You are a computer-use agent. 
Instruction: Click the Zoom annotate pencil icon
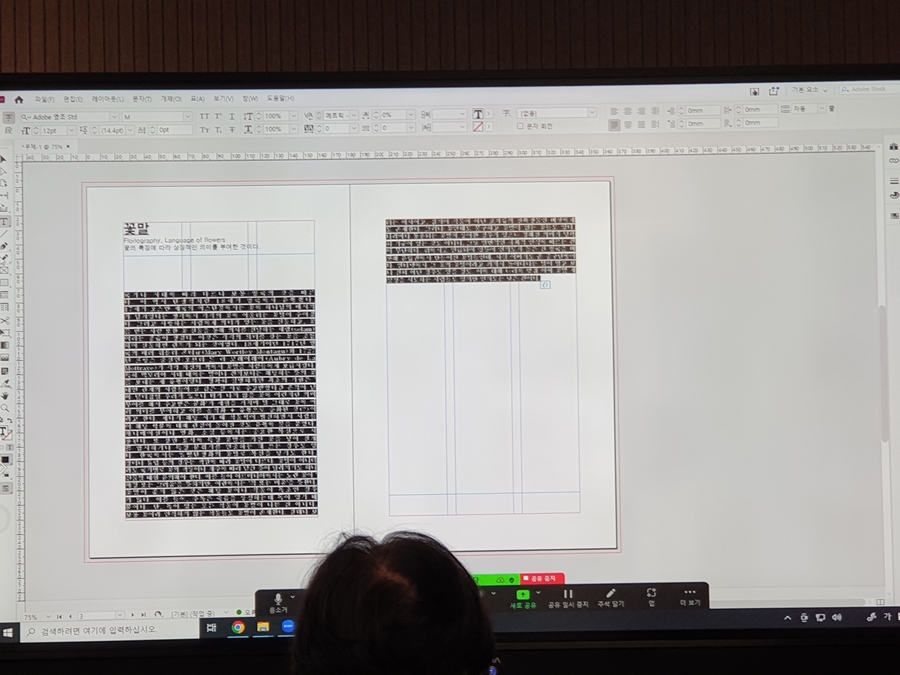tap(611, 594)
